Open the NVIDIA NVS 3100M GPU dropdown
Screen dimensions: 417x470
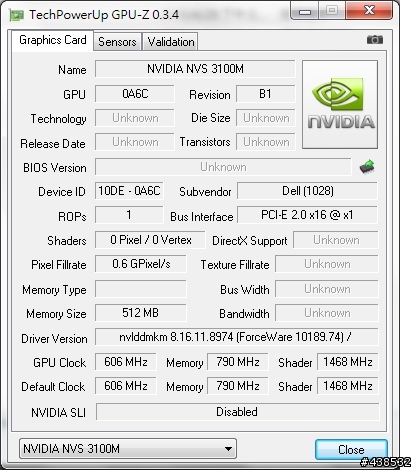[128, 449]
